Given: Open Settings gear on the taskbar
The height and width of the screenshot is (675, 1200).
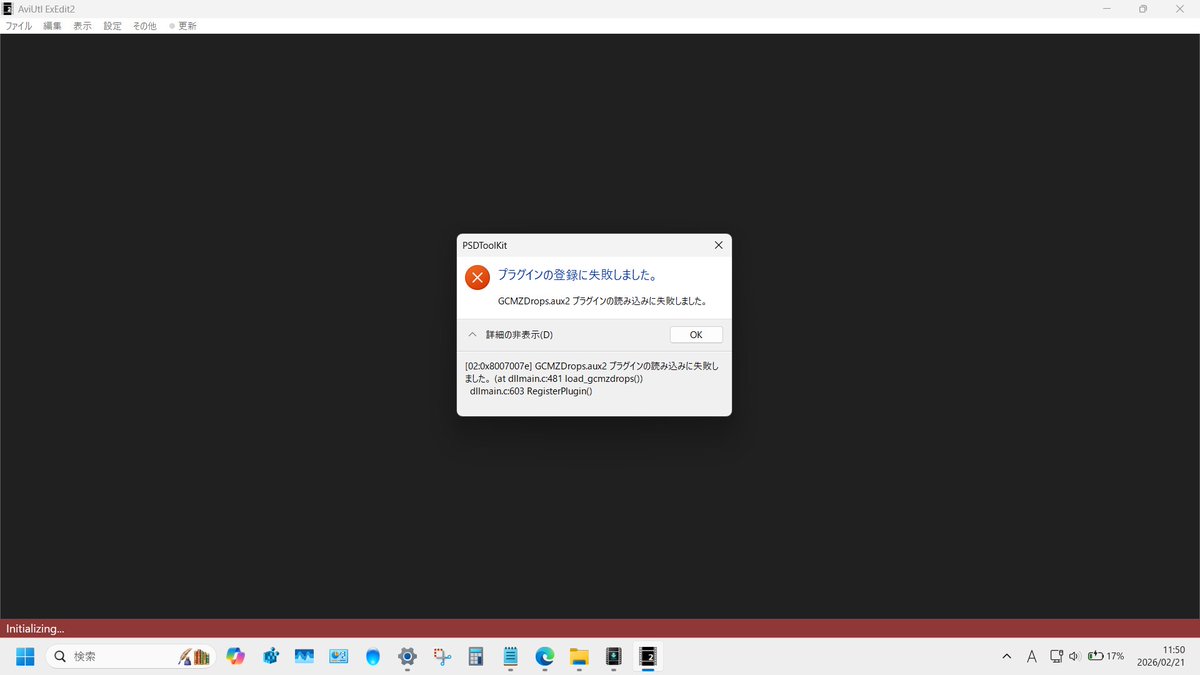Looking at the screenshot, I should point(407,656).
